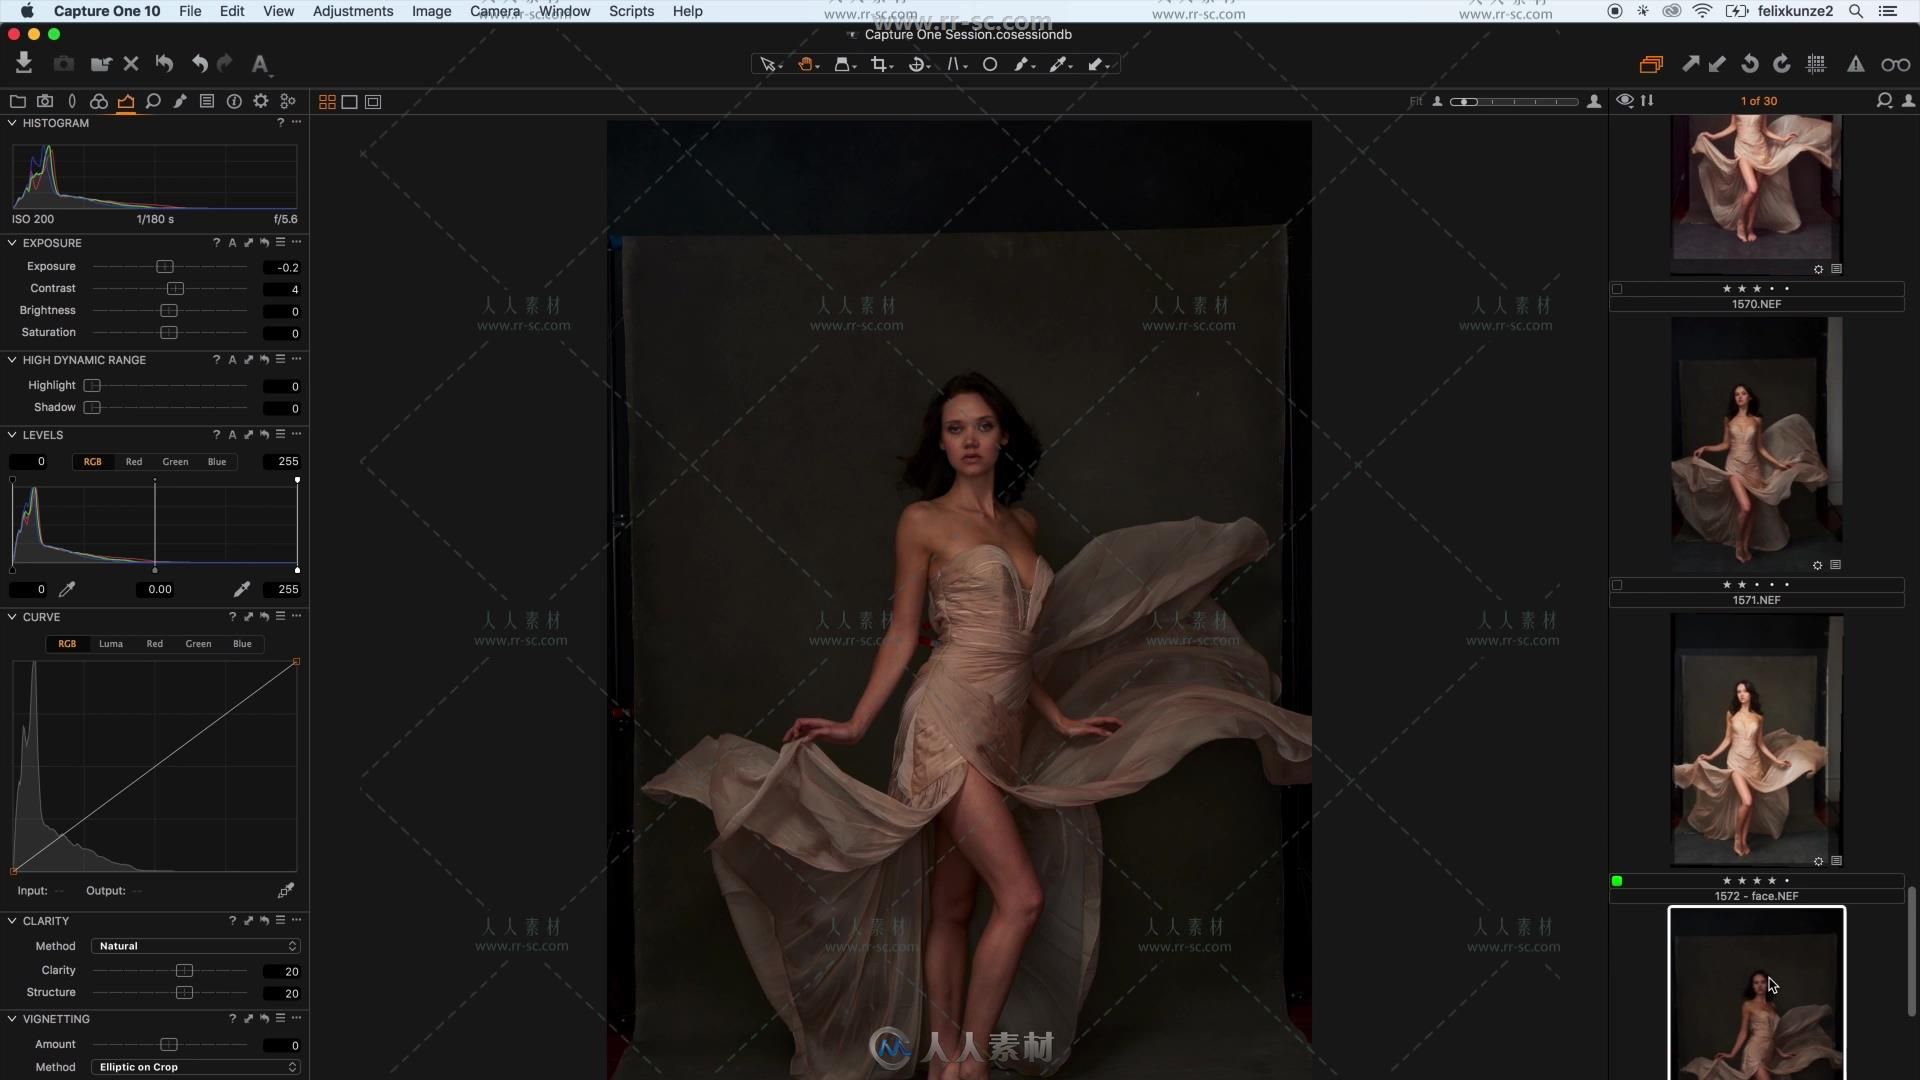The width and height of the screenshot is (1920, 1080).
Task: Select the Blue channel tab in Curve
Action: coord(242,644)
